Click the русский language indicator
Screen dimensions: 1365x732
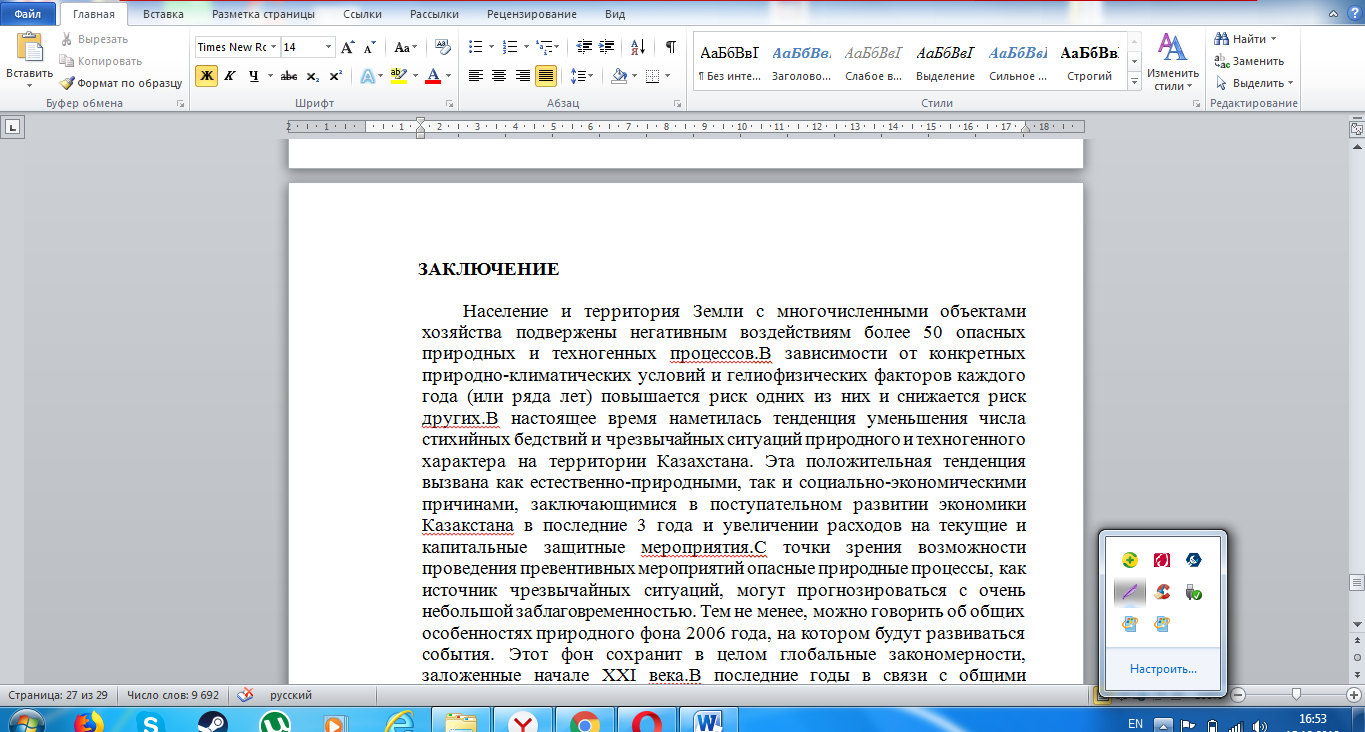292,695
